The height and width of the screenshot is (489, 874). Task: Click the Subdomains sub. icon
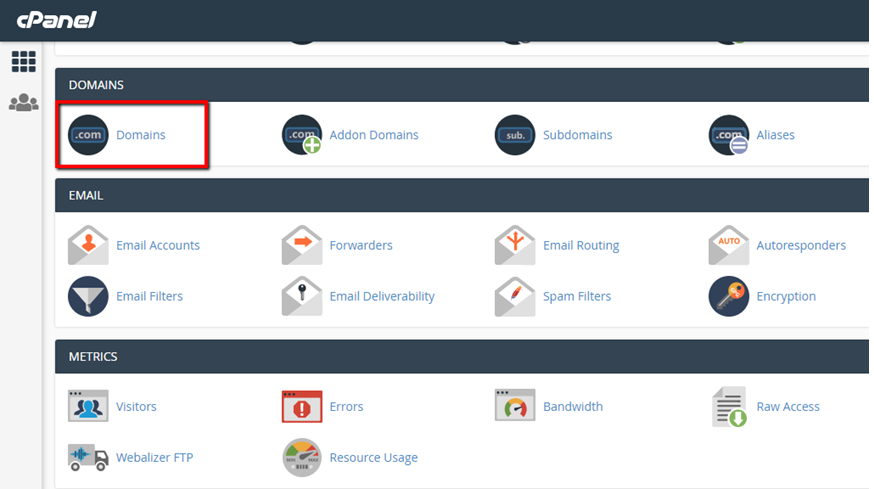(x=515, y=135)
